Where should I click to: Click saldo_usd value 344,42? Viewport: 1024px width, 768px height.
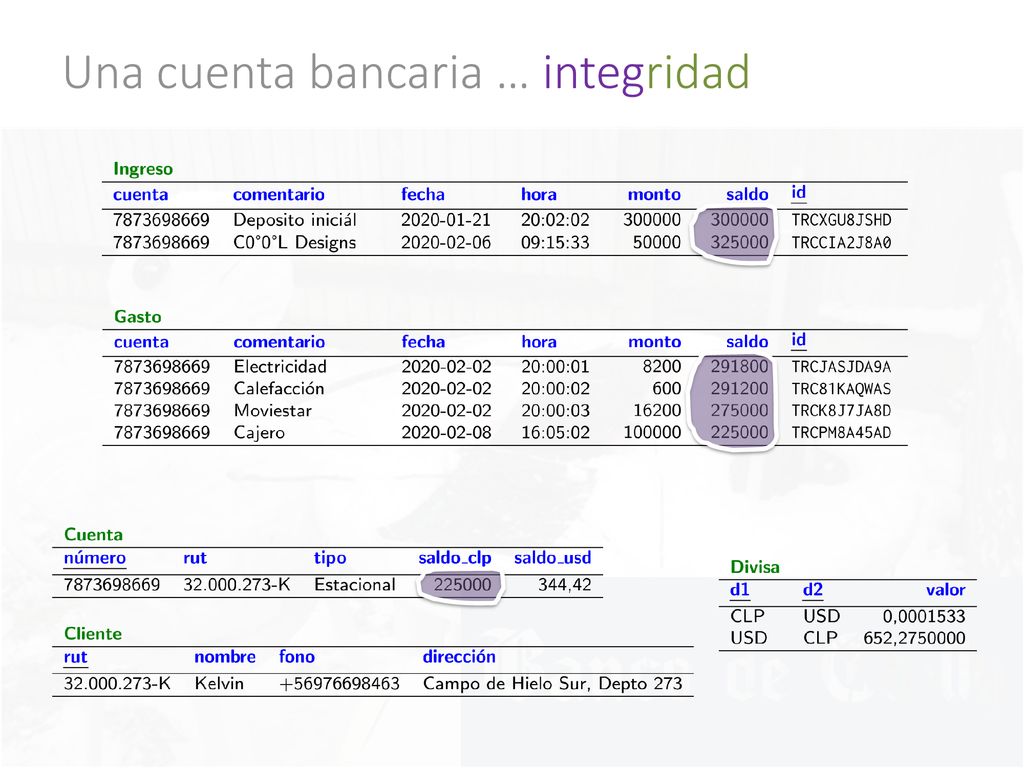pos(565,584)
